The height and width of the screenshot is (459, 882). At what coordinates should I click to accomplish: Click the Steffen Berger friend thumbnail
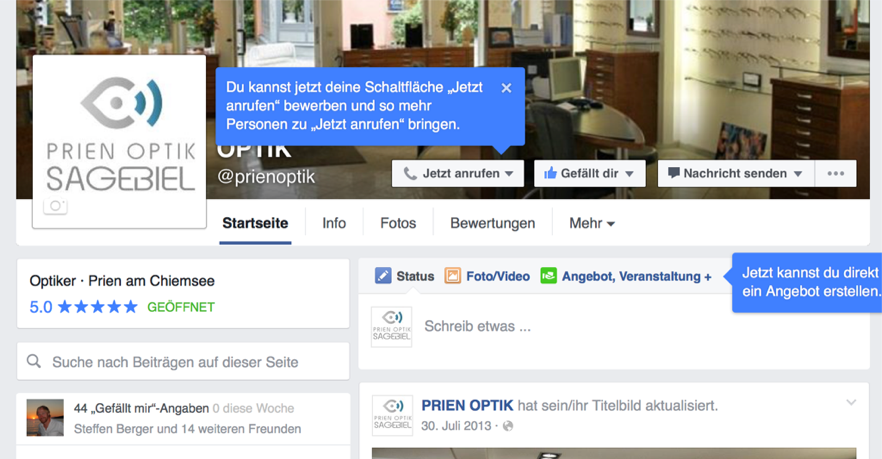(45, 418)
